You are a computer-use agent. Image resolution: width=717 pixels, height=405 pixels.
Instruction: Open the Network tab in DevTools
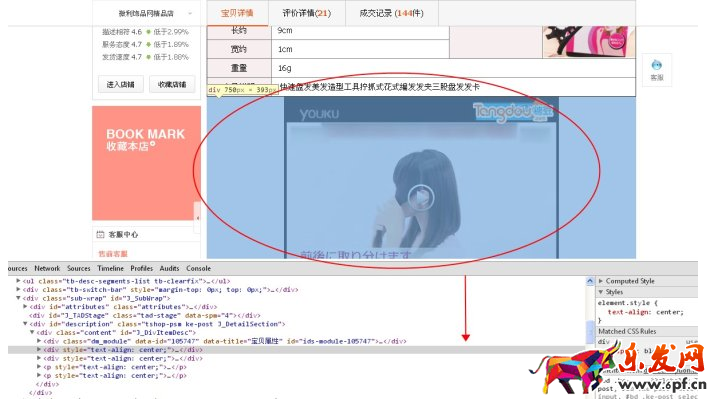[46, 269]
